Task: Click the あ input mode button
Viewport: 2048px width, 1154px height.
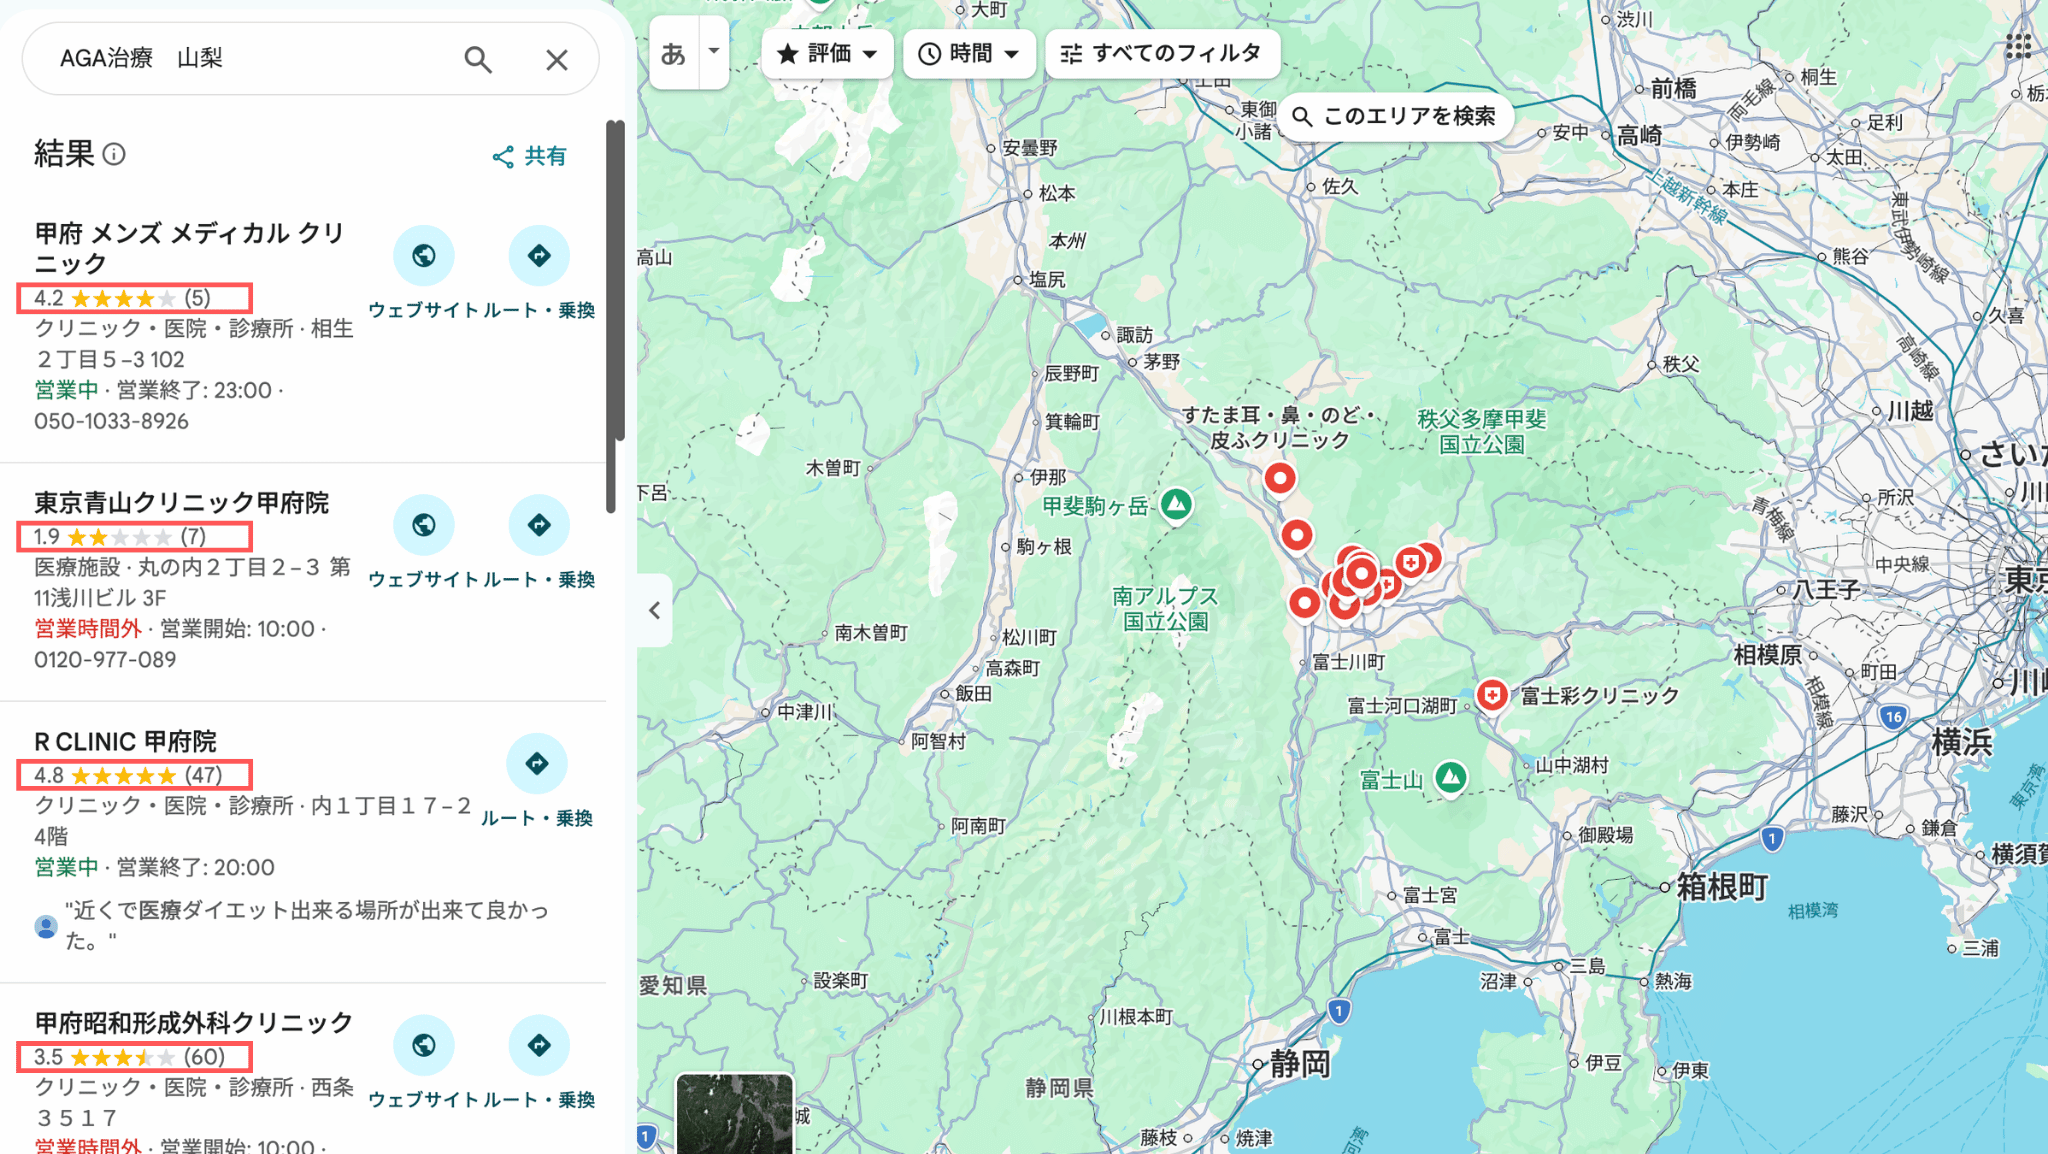Action: pos(674,53)
